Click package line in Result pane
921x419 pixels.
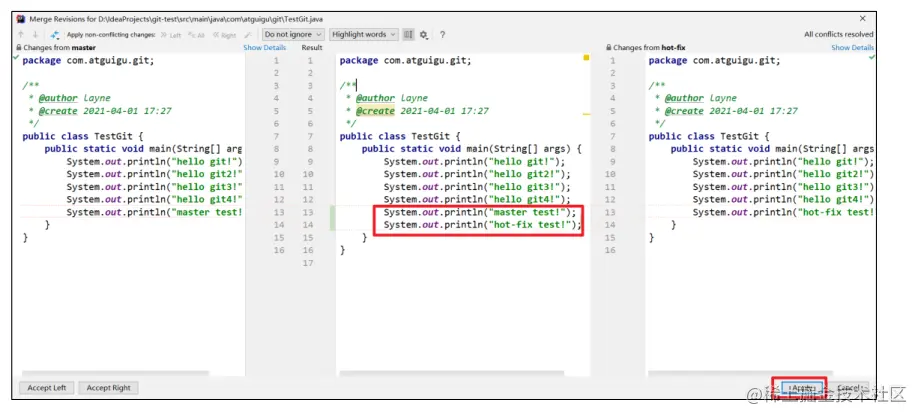click(x=405, y=61)
